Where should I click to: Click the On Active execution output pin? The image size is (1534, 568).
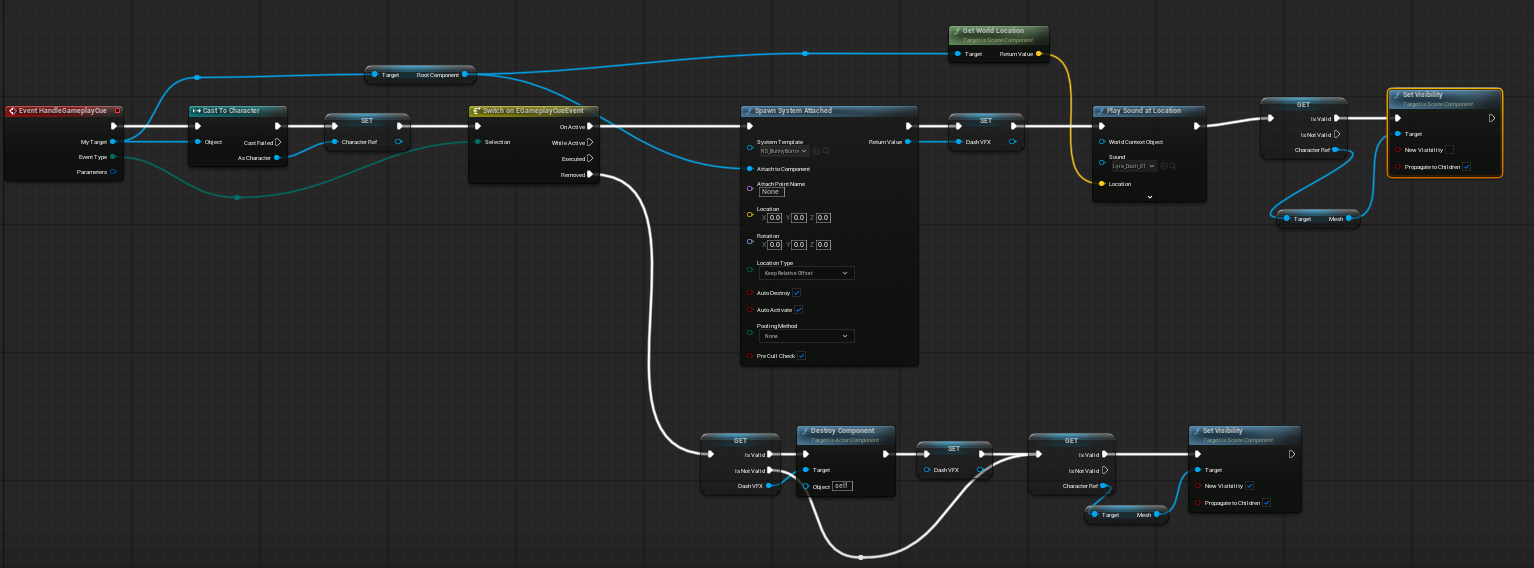591,126
